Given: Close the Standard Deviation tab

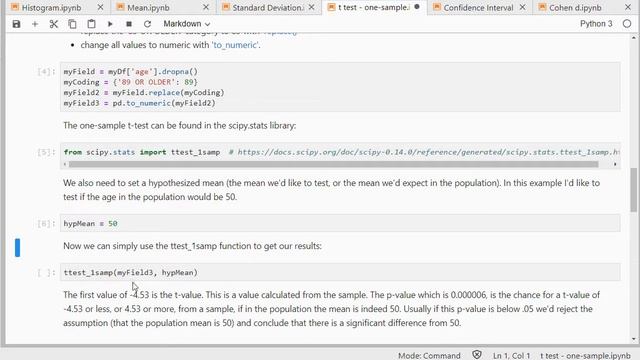Looking at the screenshot, I should click(311, 7).
